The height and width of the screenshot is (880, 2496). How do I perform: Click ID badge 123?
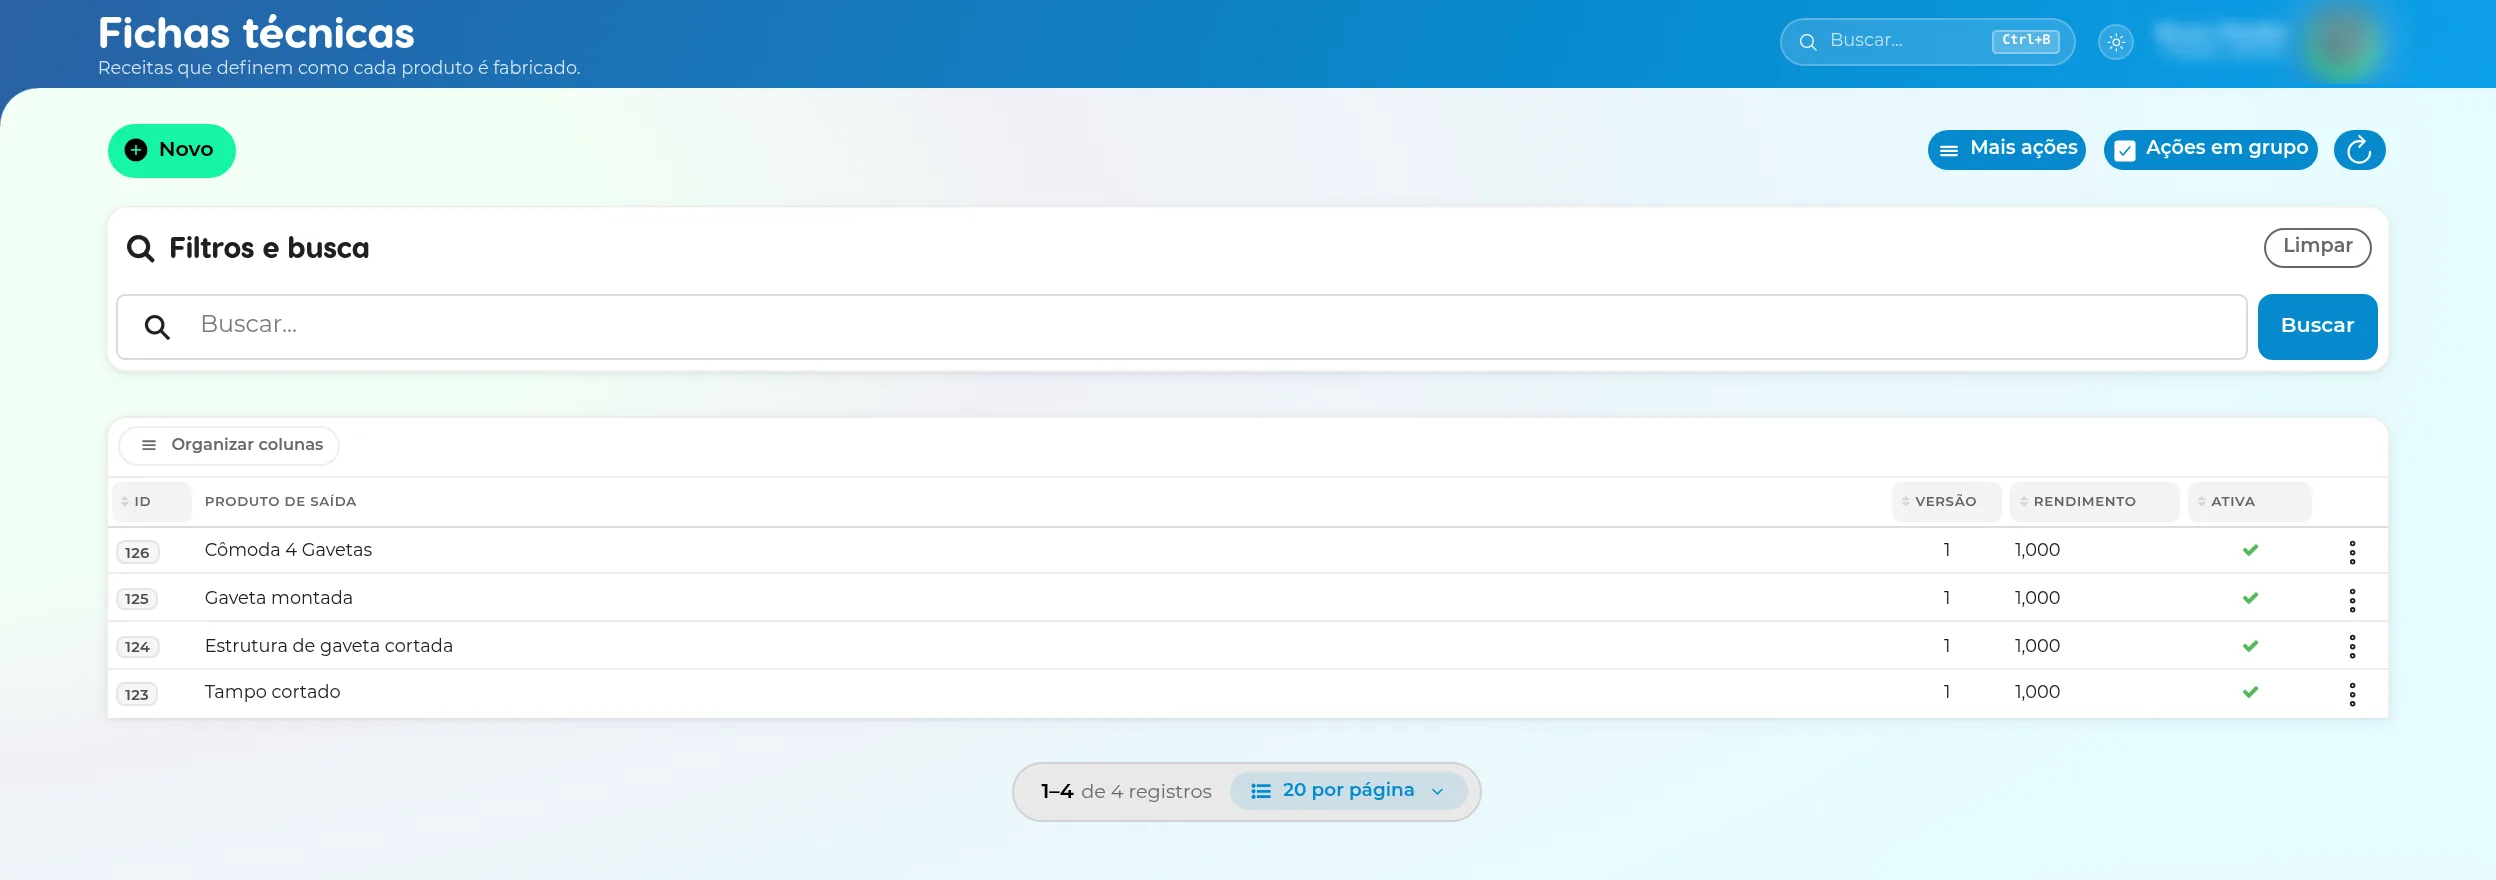[x=137, y=695]
